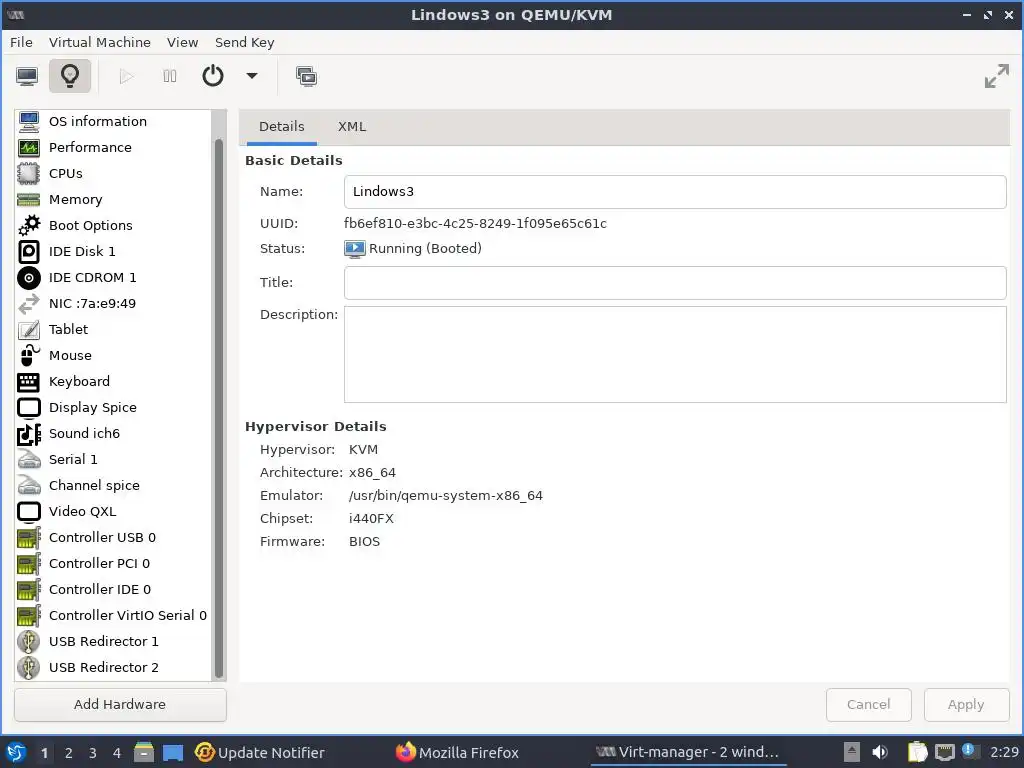Open the taskbar start menu icon
Image resolution: width=1024 pixels, height=768 pixels.
pos(16,753)
